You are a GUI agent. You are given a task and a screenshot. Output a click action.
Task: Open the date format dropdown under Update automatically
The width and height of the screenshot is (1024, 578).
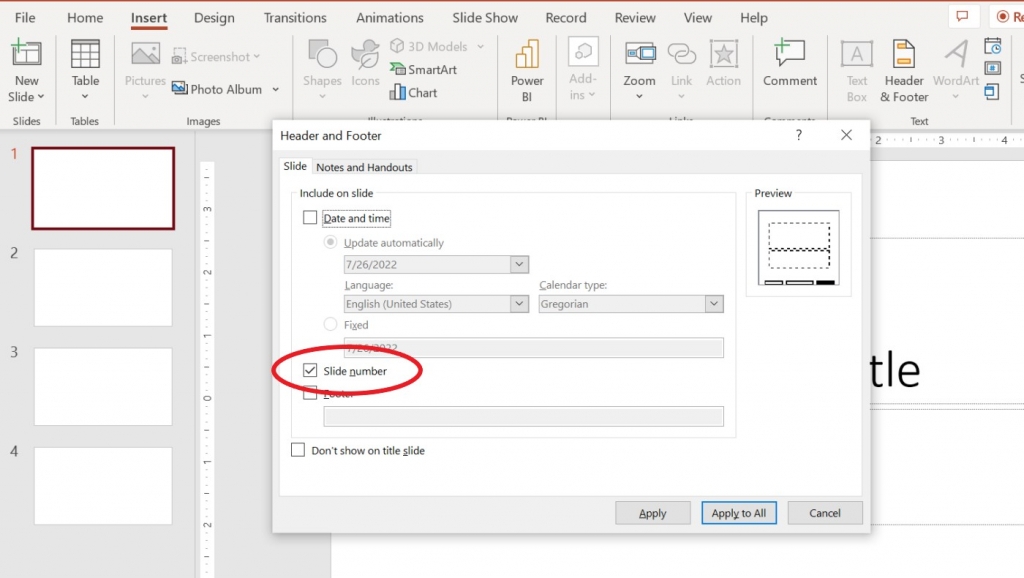pos(518,263)
